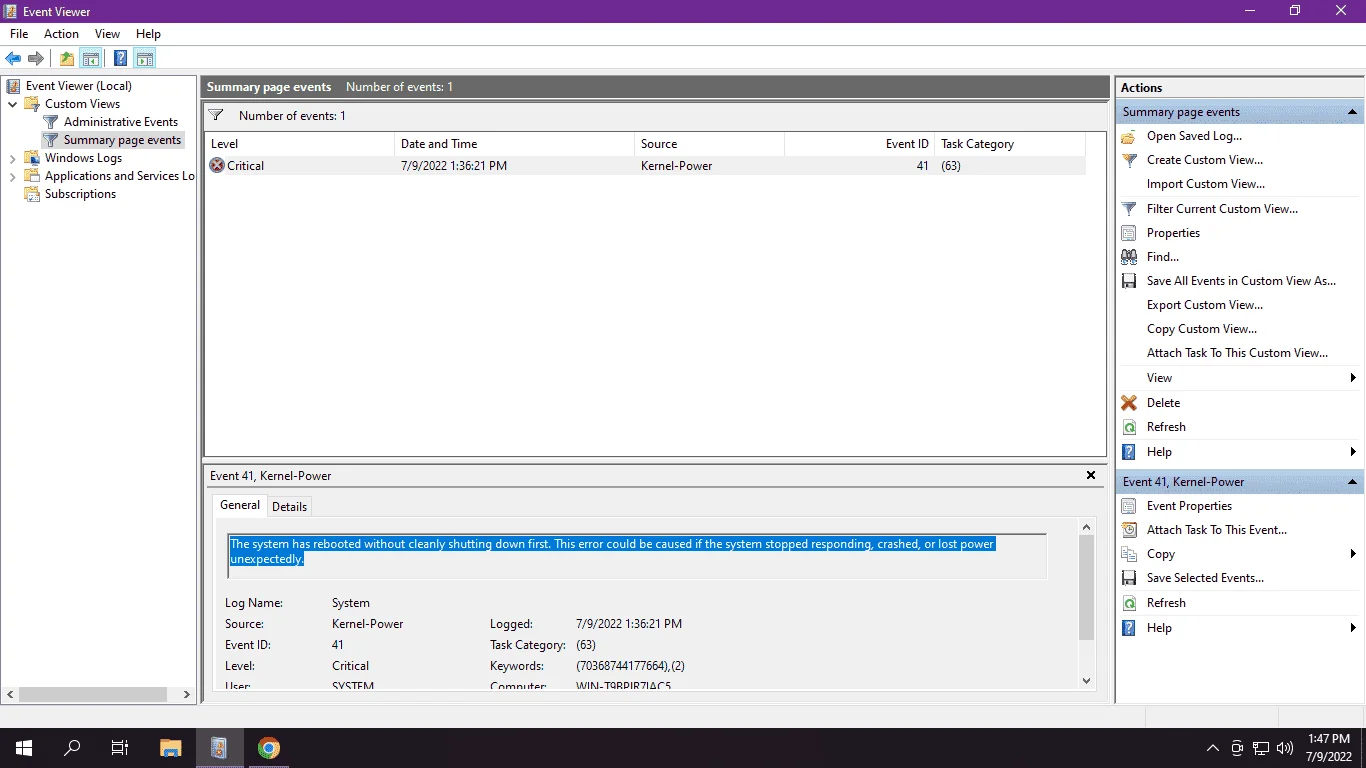
Task: Open the File menu
Action: (x=19, y=34)
